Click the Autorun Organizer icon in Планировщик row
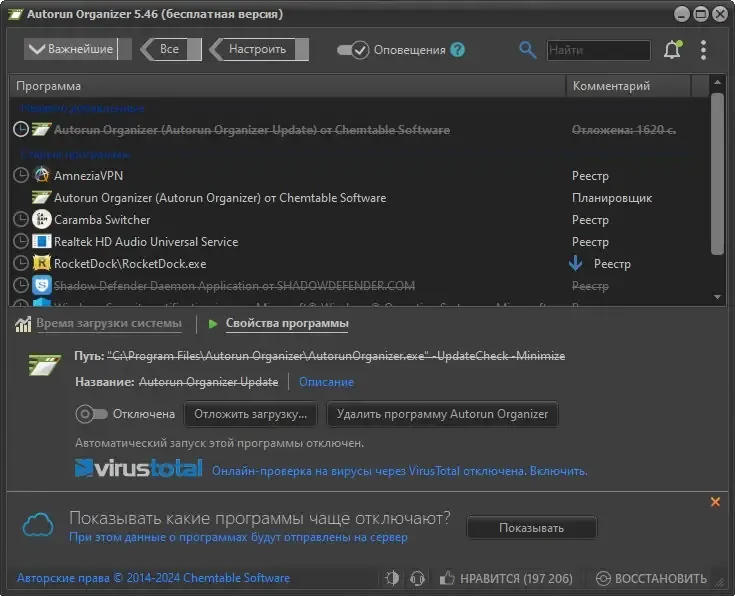735x596 pixels. pos(41,197)
